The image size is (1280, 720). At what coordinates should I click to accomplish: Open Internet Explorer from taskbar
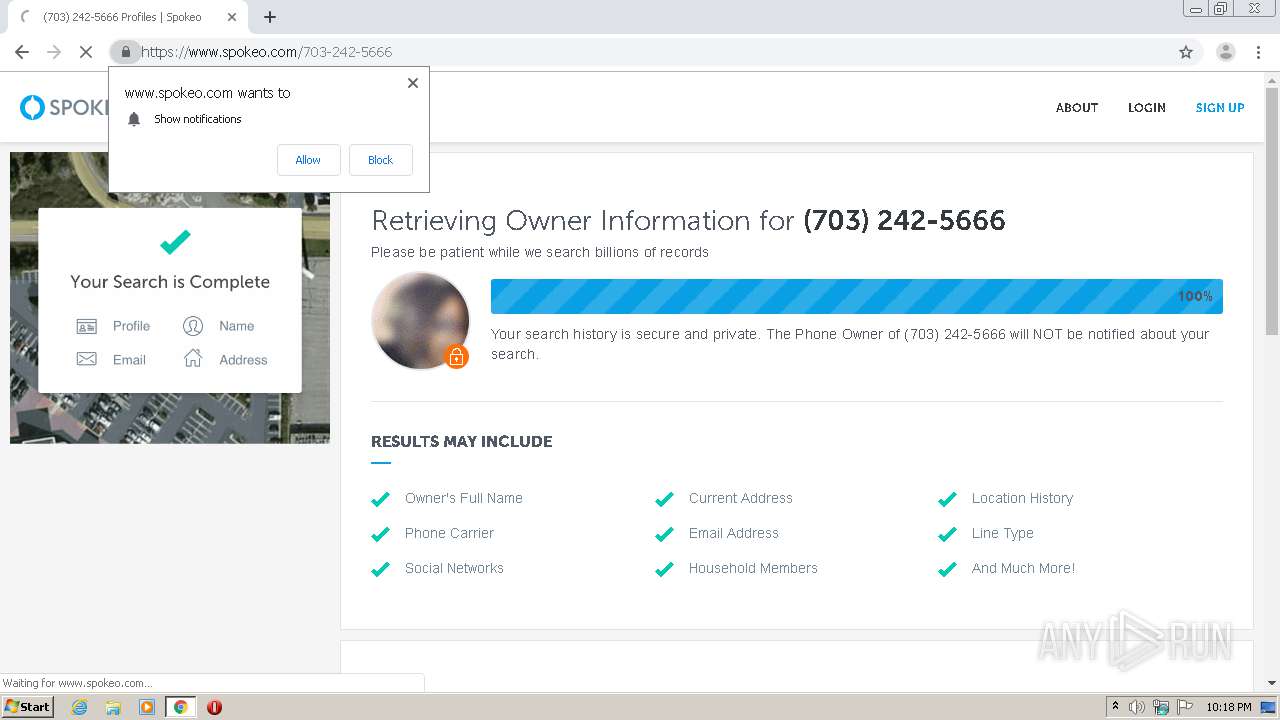79,707
